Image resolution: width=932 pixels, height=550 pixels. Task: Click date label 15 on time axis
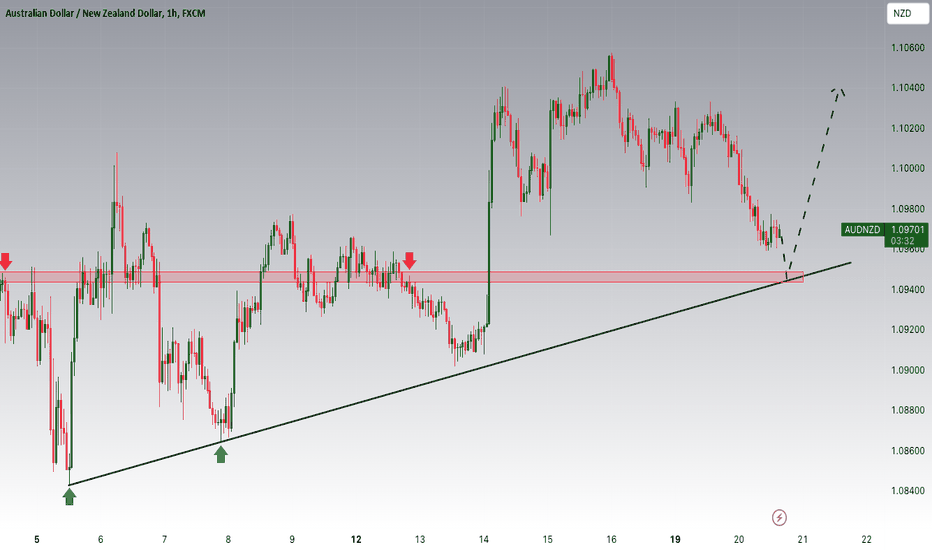click(x=547, y=539)
